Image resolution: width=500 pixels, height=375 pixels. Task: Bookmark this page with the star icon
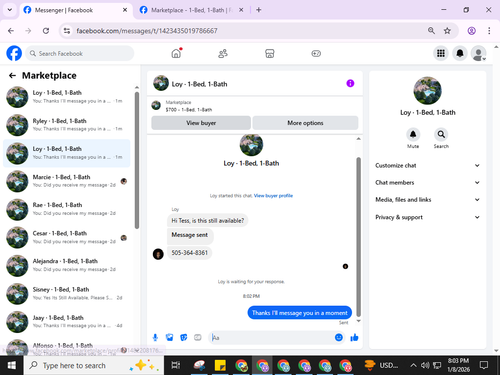pos(447,31)
